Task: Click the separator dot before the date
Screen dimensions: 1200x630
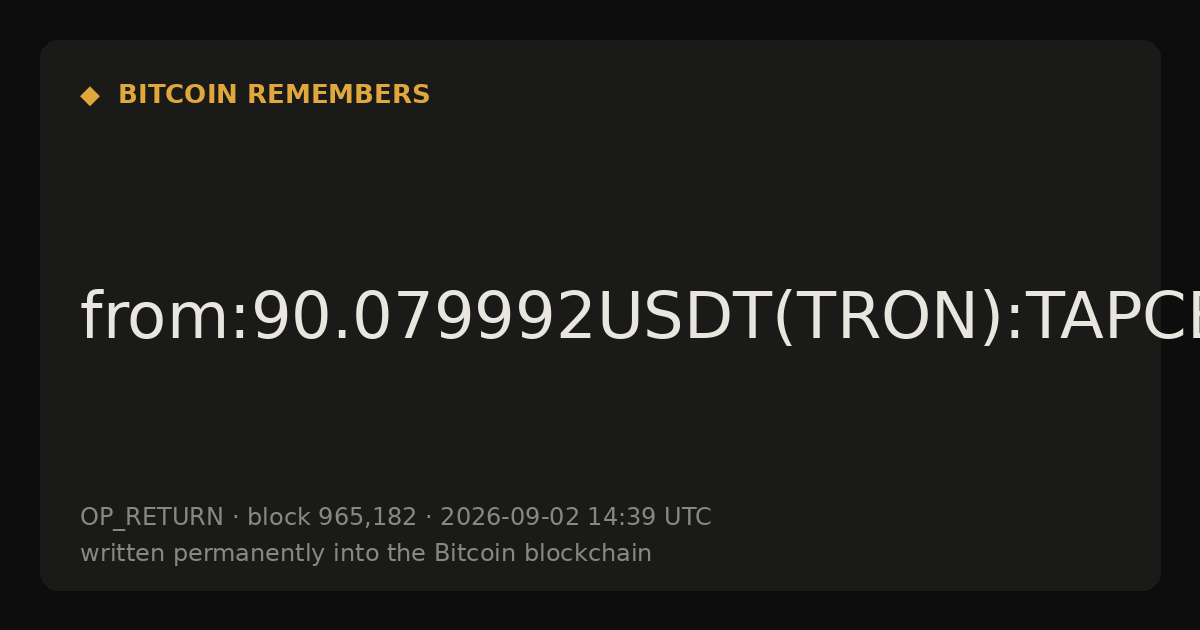Action: coord(428,518)
